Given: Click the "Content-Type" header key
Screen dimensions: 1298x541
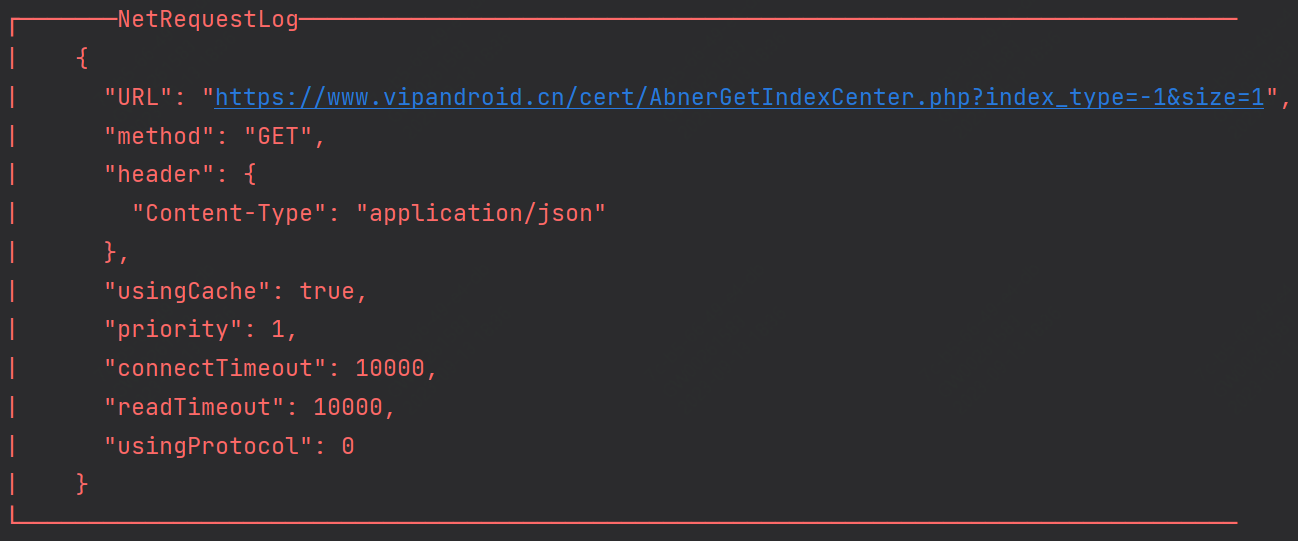Looking at the screenshot, I should pos(229,213).
